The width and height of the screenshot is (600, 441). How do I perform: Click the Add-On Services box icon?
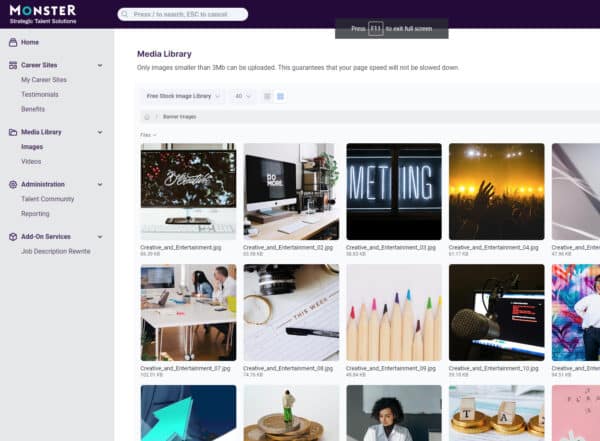pos(13,237)
